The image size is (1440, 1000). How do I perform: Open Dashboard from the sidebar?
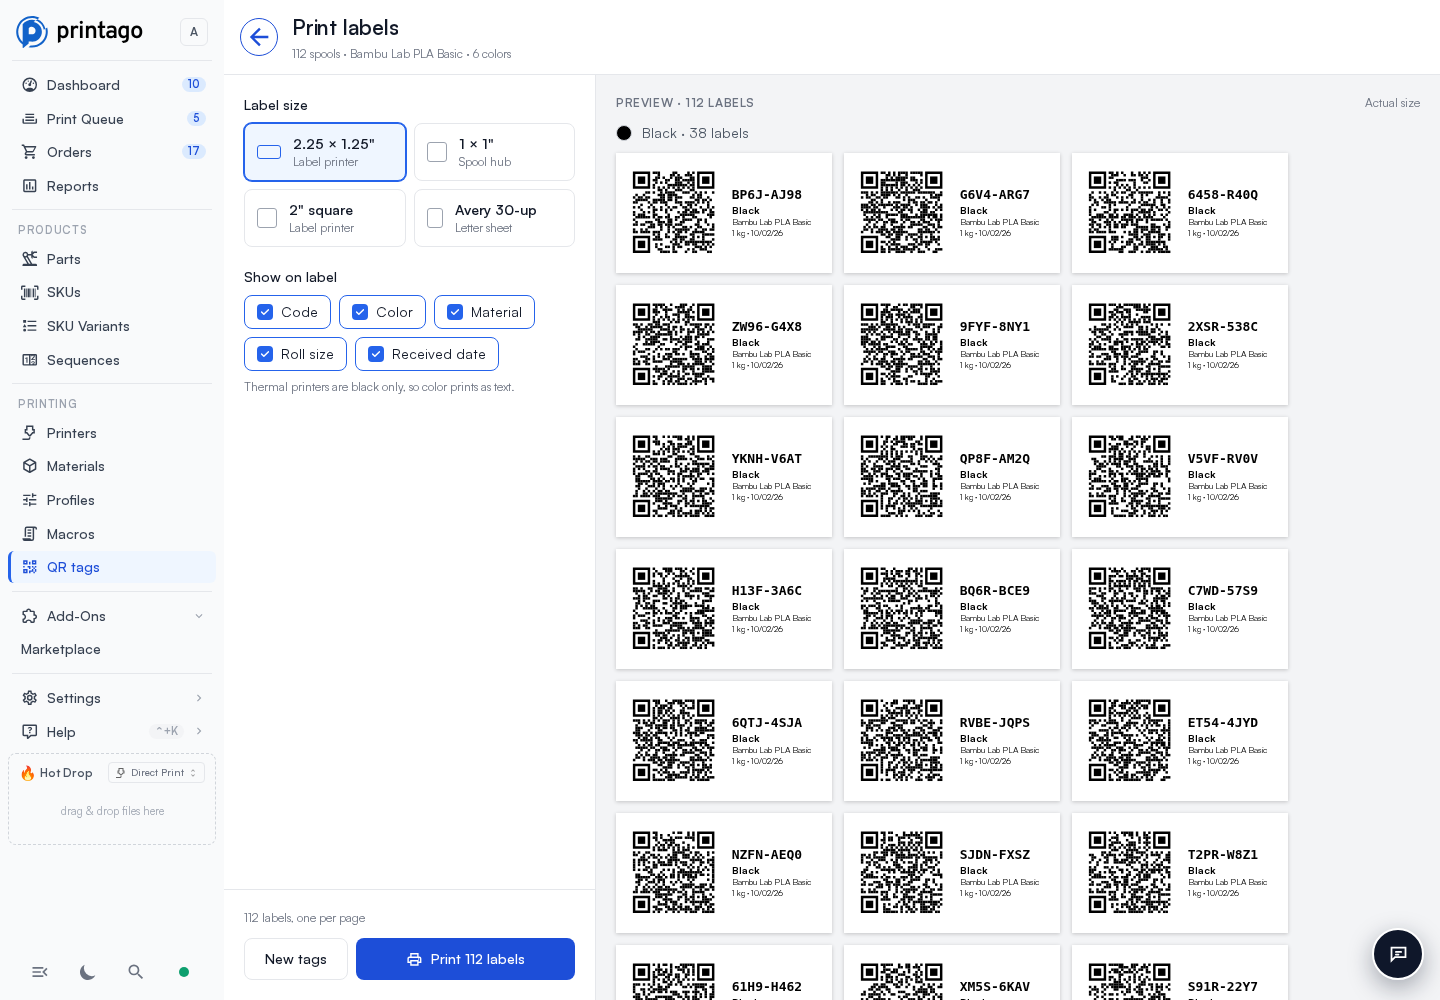pyautogui.click(x=112, y=85)
